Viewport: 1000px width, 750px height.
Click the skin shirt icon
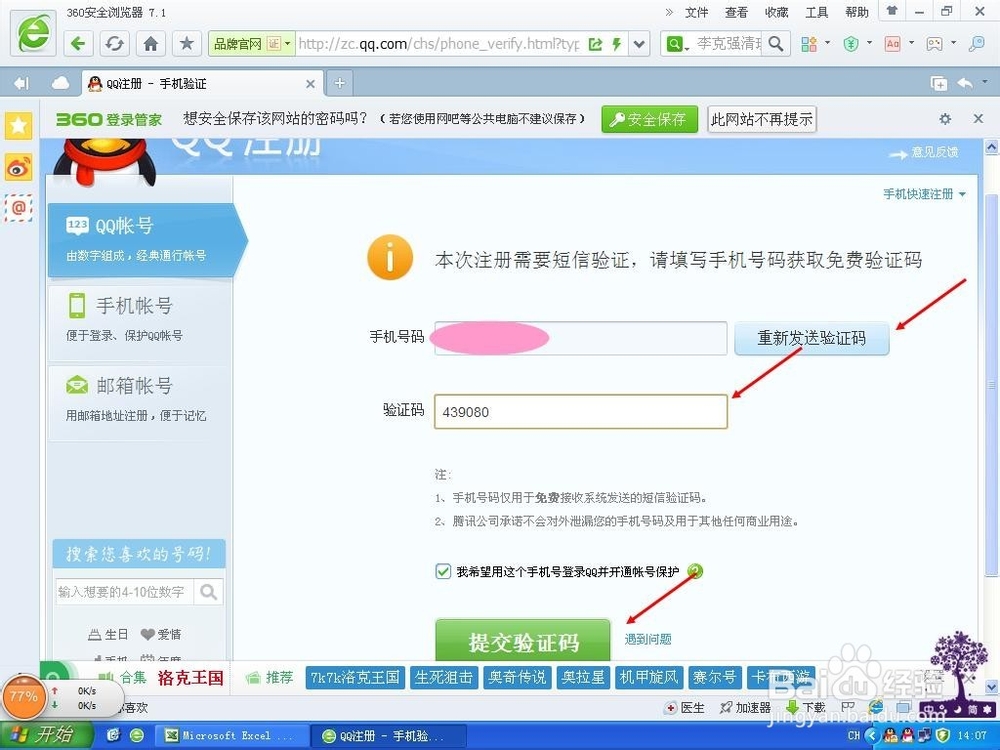pyautogui.click(x=892, y=11)
